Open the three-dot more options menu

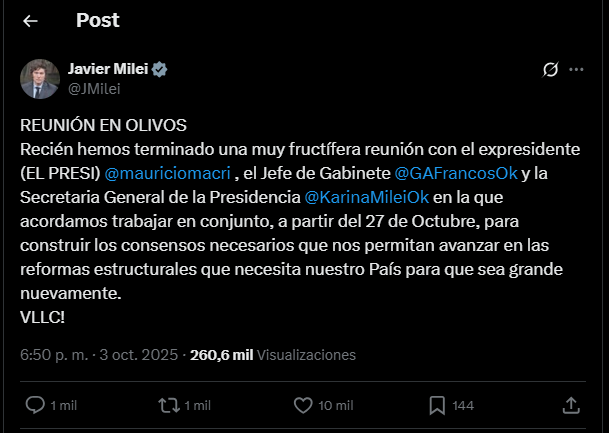[576, 70]
